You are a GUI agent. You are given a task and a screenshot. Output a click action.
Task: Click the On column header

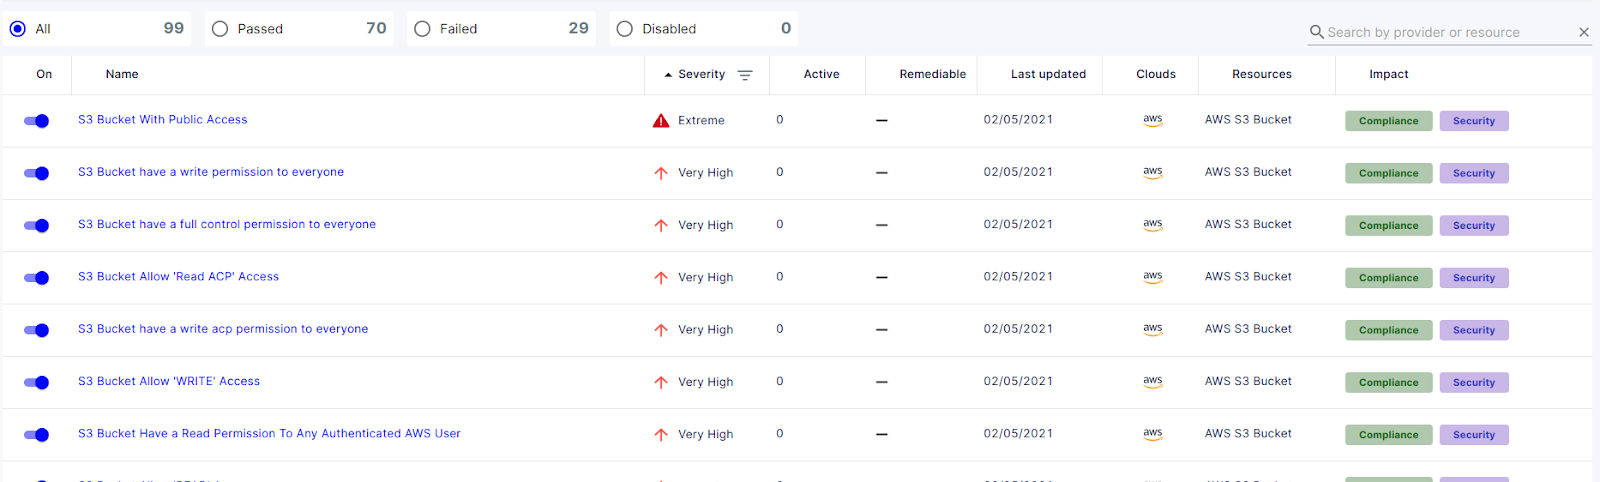click(44, 74)
